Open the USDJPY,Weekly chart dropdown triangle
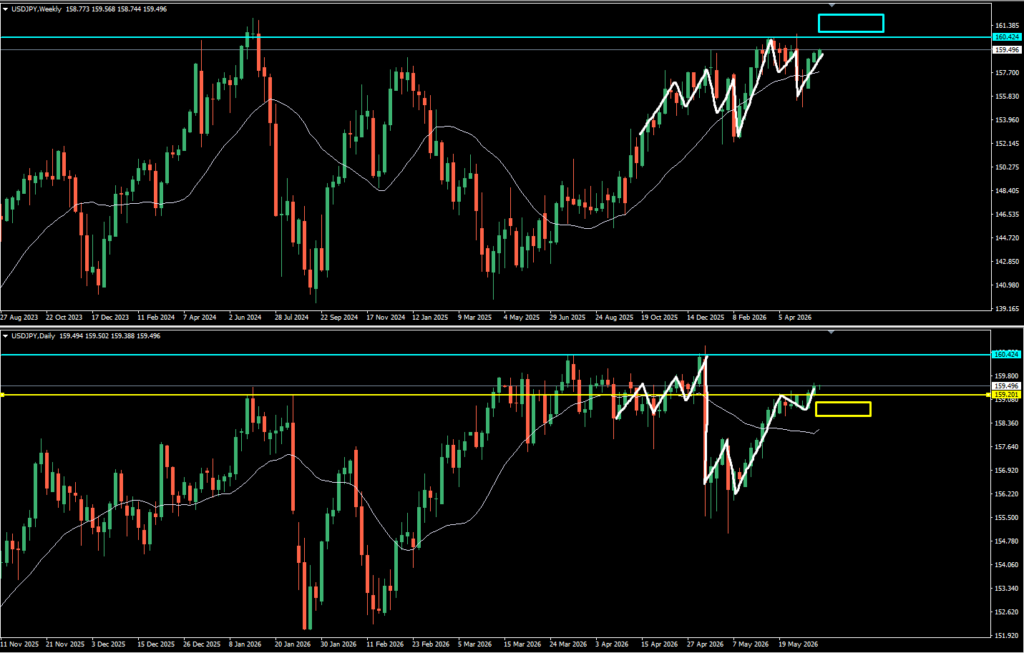This screenshot has height=653, width=1024. pos(5,9)
